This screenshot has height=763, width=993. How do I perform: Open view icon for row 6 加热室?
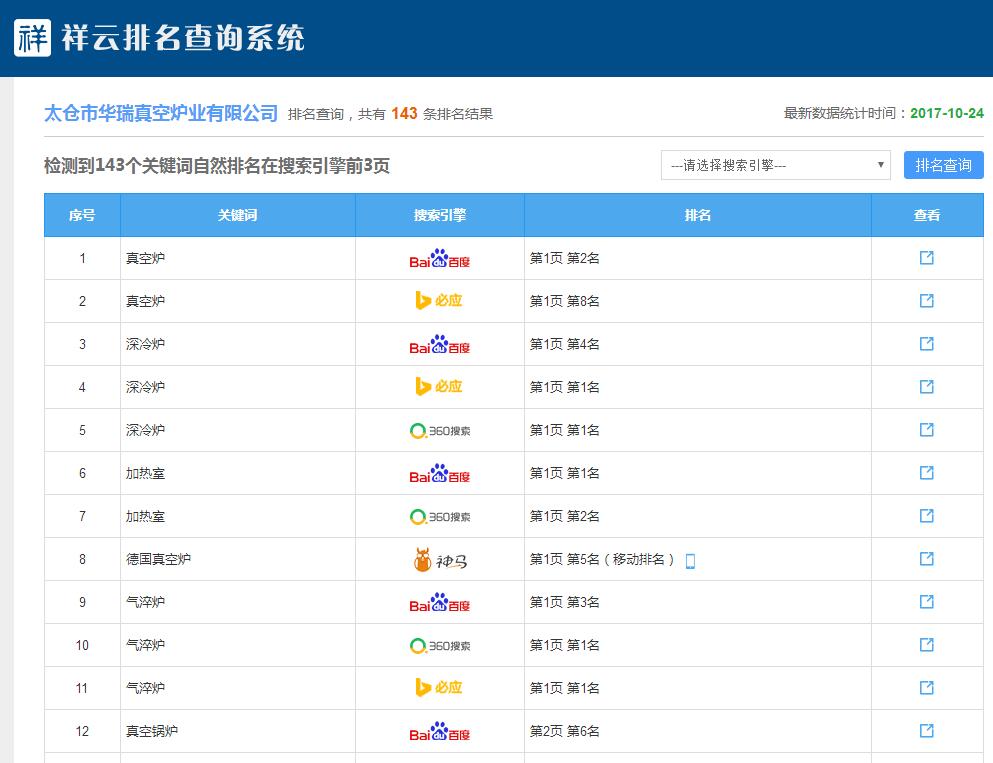[x=926, y=473]
